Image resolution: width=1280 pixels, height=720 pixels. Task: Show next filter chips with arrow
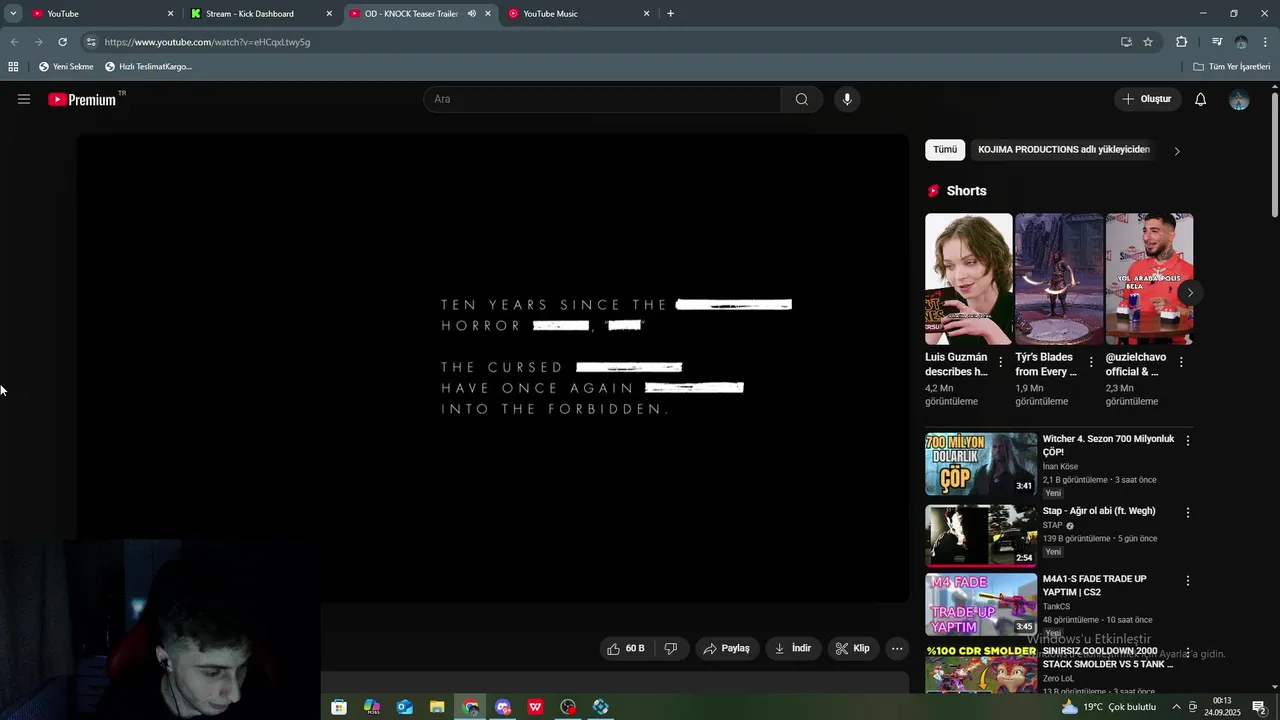pos(1177,151)
